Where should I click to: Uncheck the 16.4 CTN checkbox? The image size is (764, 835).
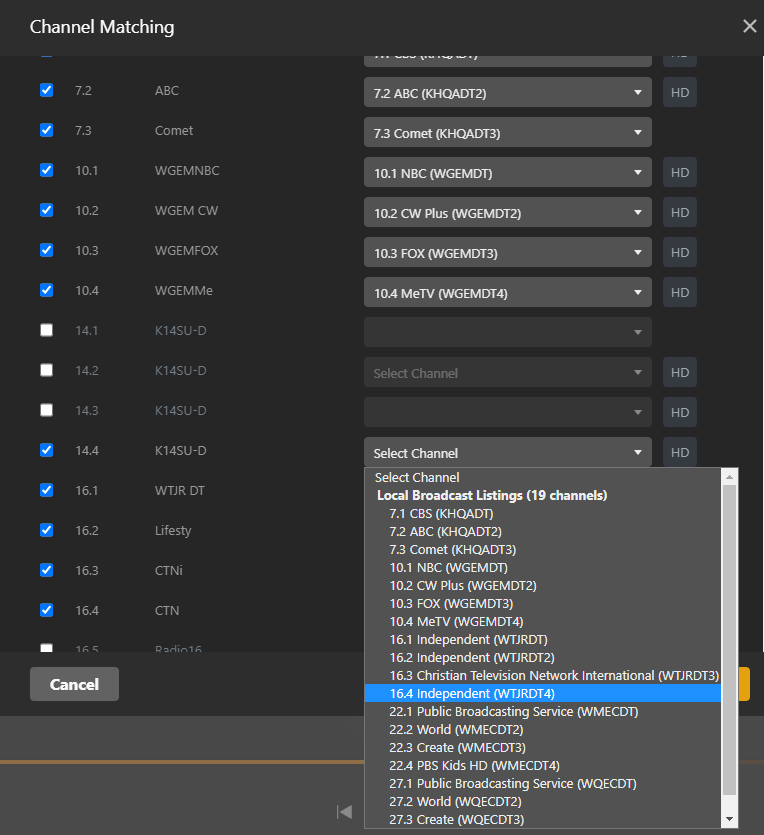coord(47,610)
